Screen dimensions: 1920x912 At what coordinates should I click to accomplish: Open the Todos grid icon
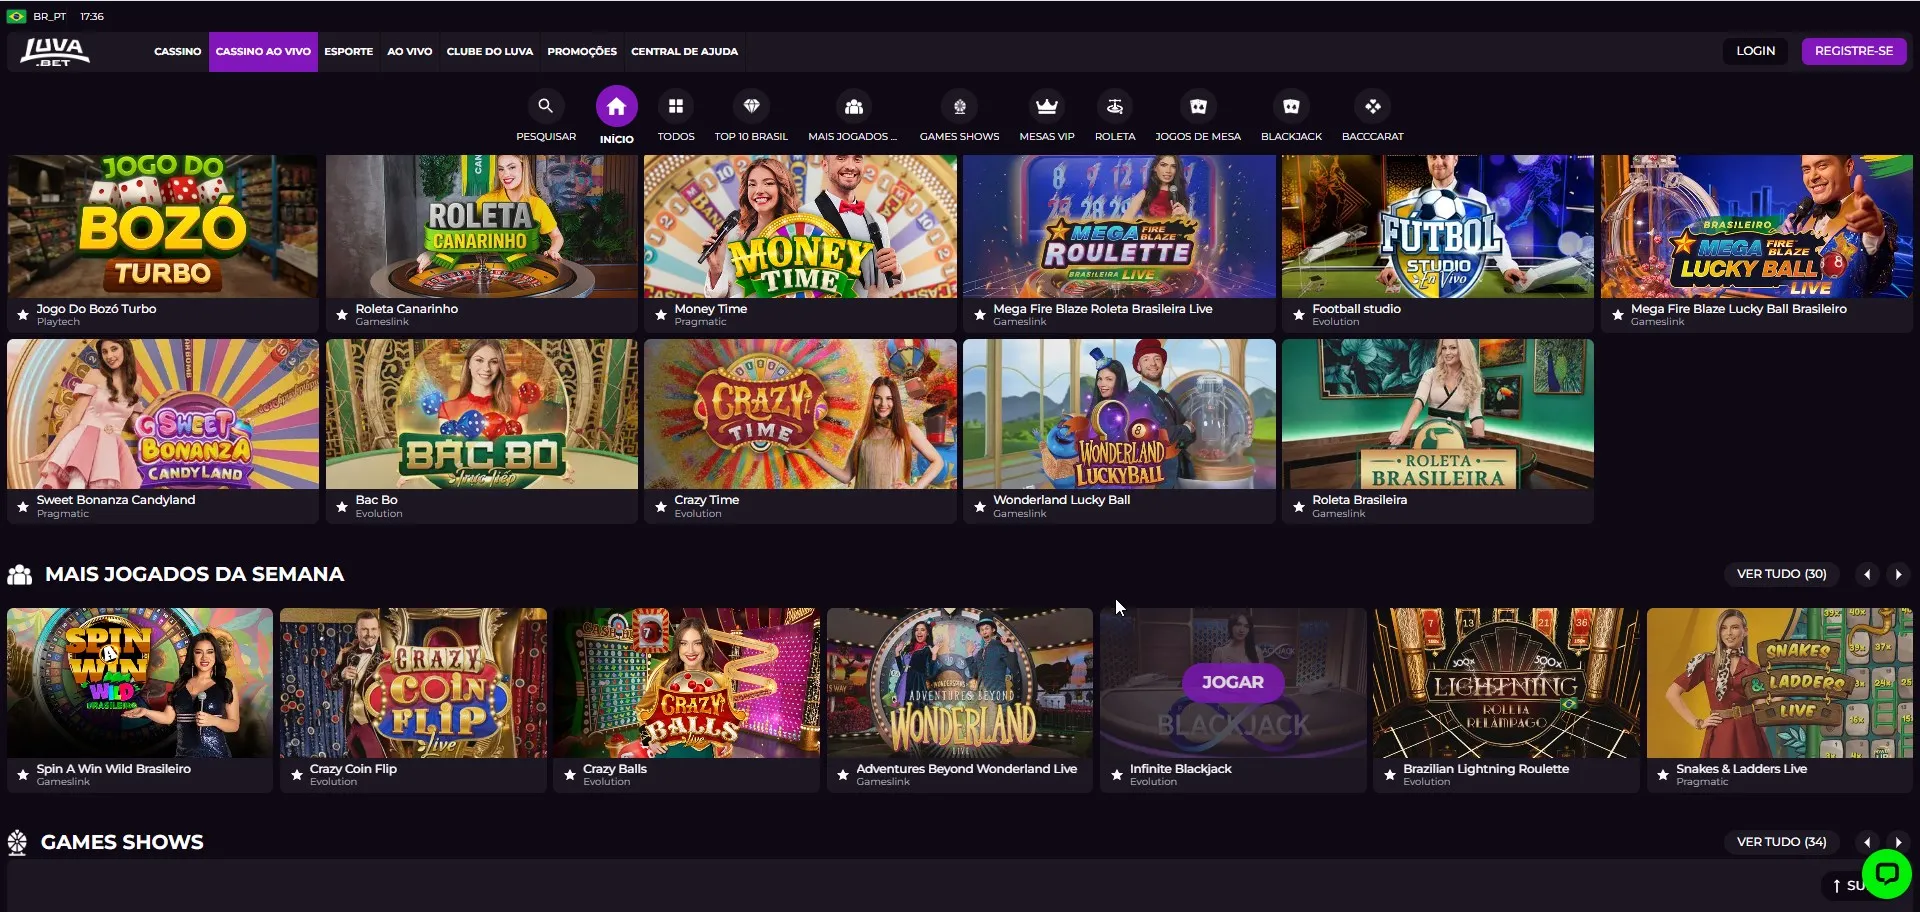(676, 106)
